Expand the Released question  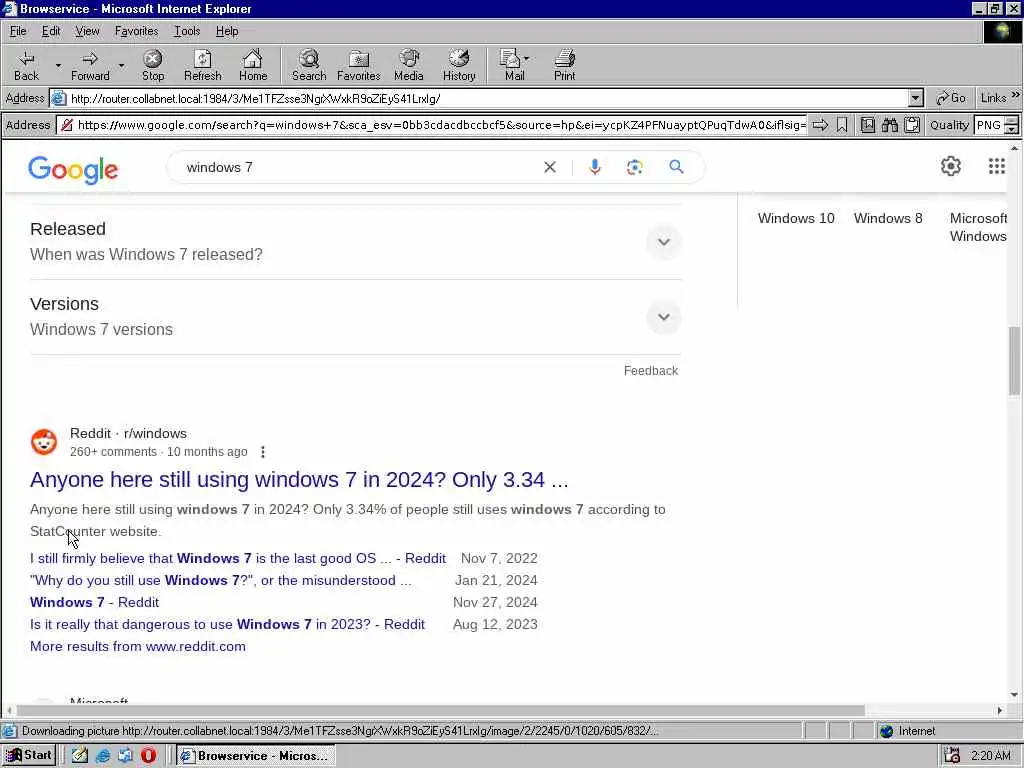pos(664,242)
